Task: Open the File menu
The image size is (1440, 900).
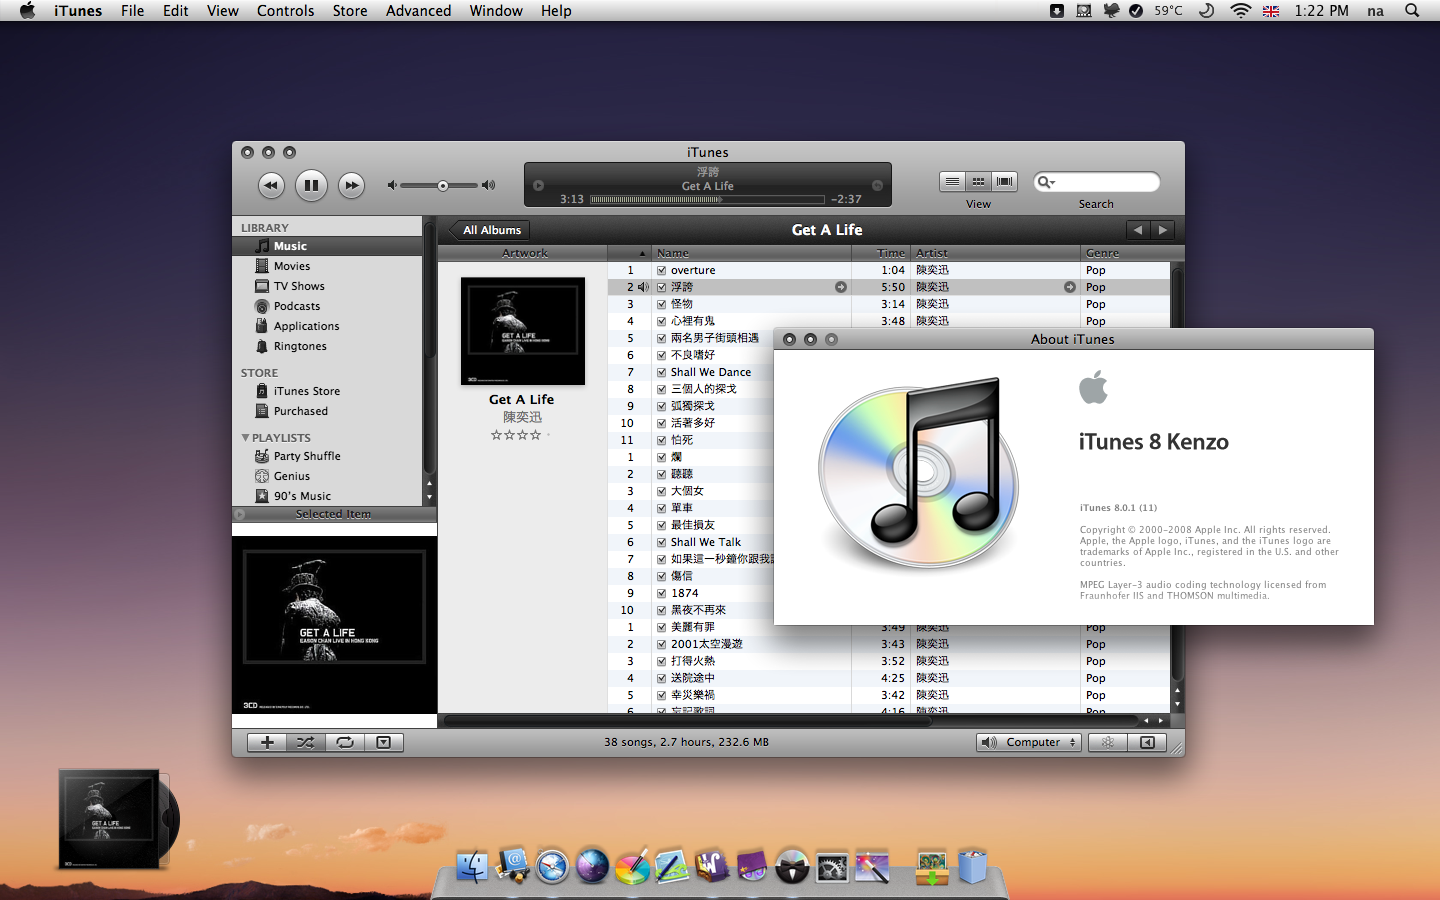Action: coord(132,11)
